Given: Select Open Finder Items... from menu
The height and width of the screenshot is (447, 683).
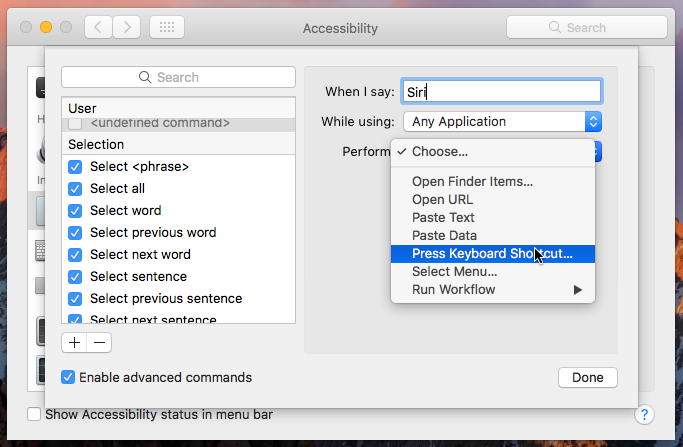Looking at the screenshot, I should tap(493, 182).
